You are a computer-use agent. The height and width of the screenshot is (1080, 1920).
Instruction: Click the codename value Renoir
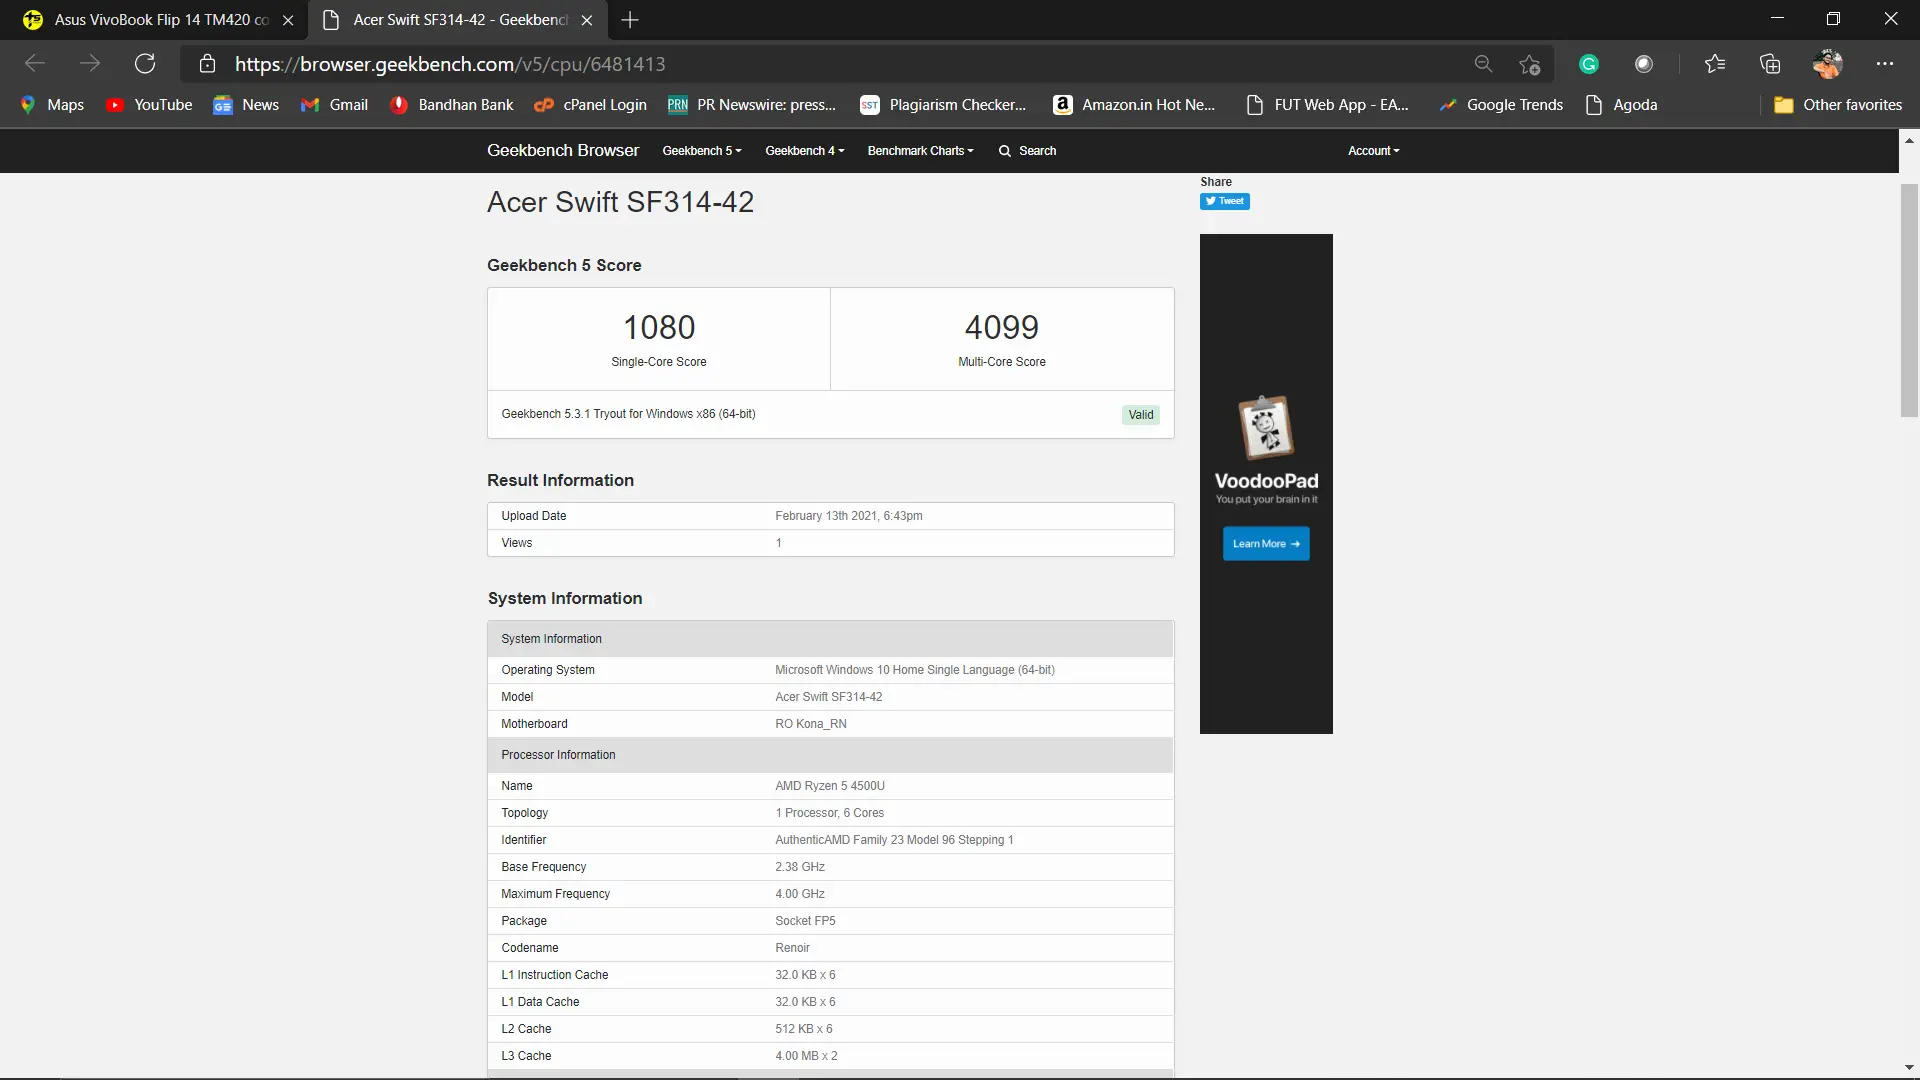(793, 948)
